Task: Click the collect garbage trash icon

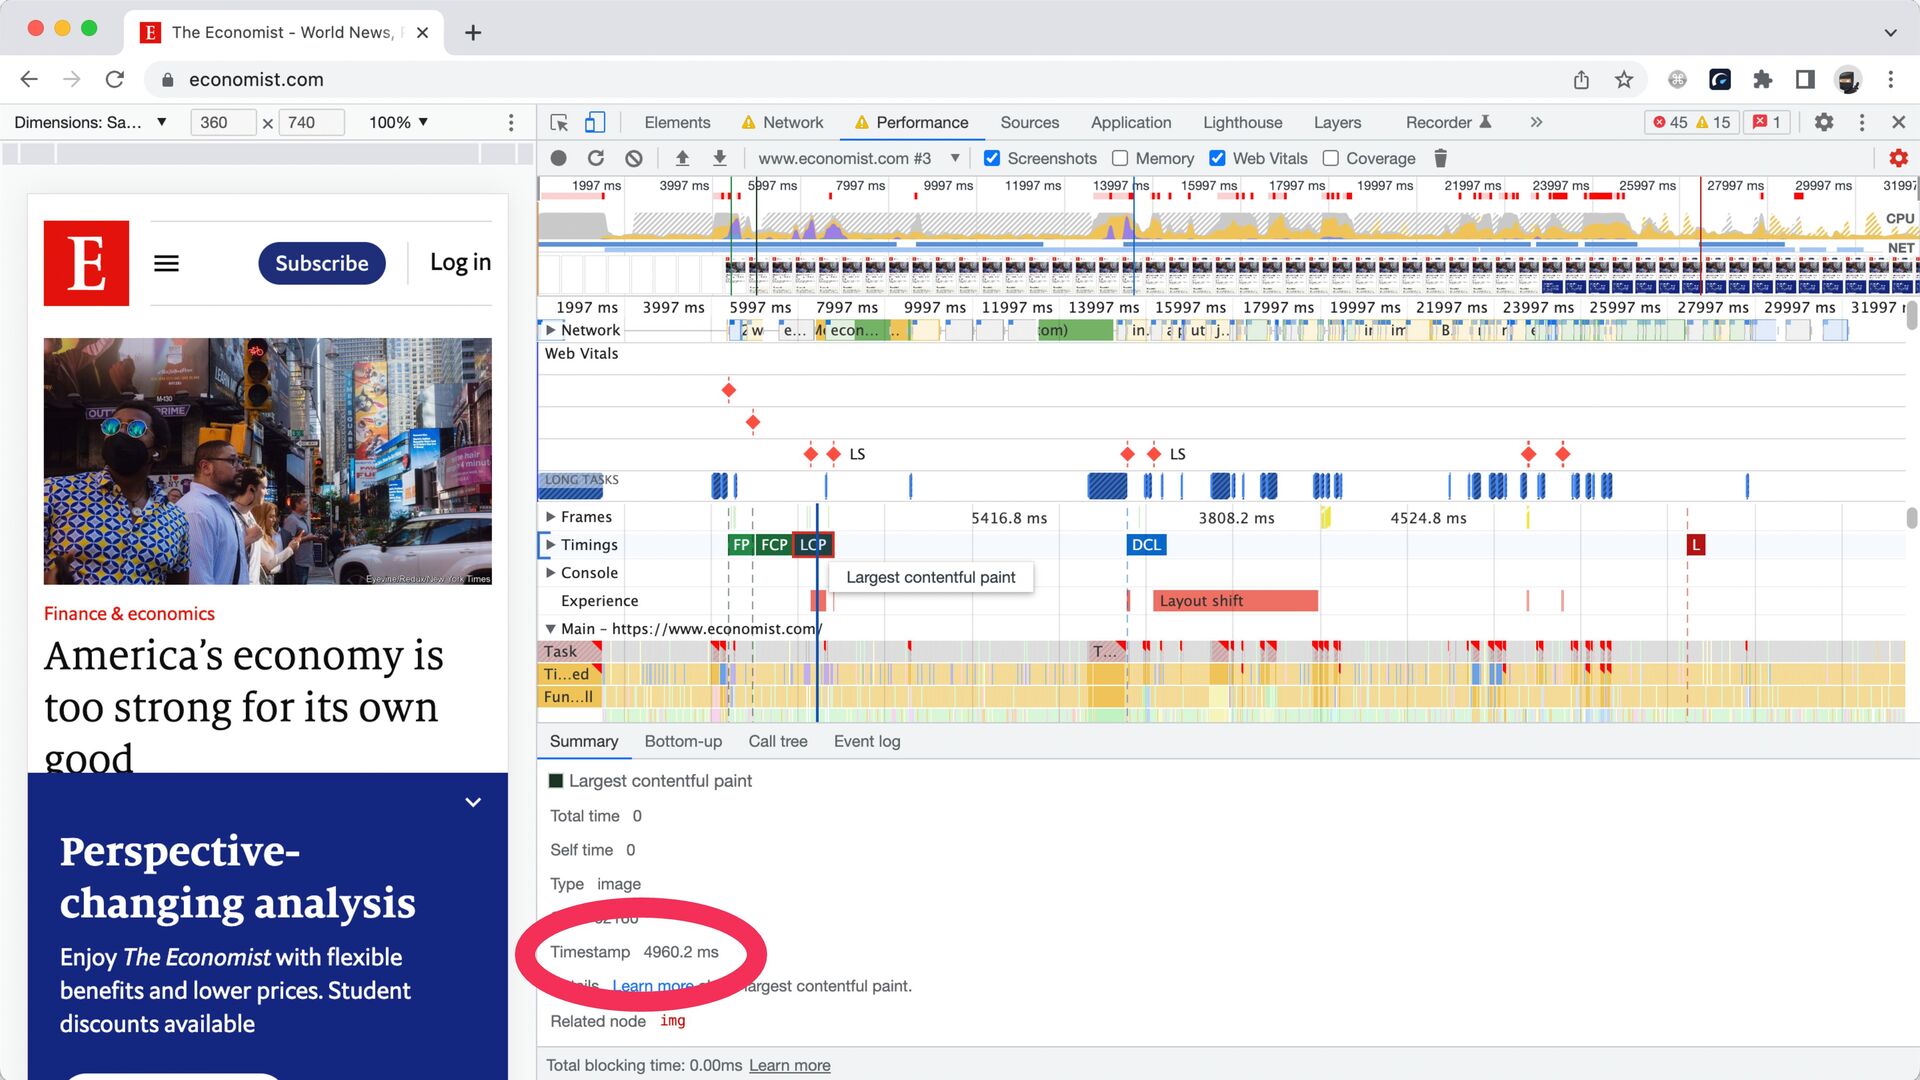Action: 1440,158
